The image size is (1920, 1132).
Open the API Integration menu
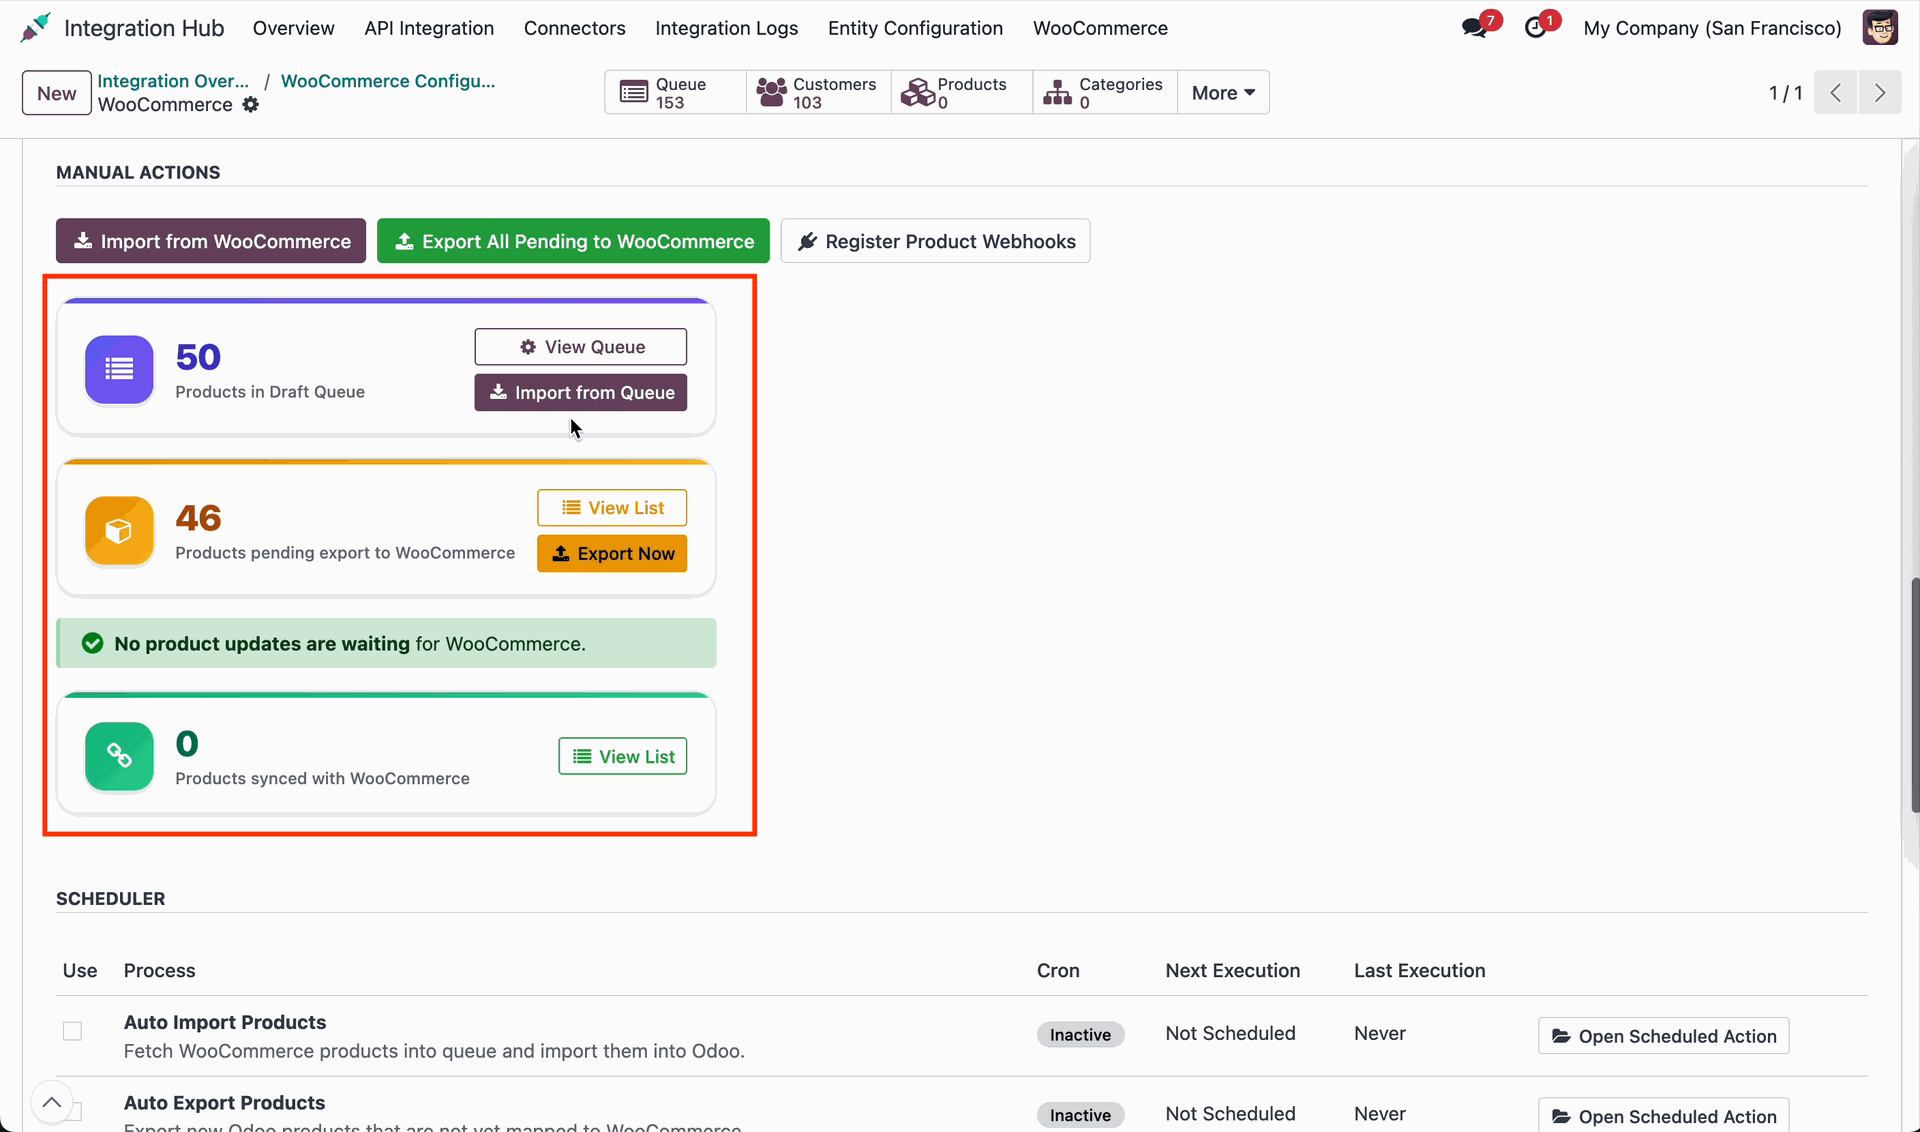coord(429,28)
